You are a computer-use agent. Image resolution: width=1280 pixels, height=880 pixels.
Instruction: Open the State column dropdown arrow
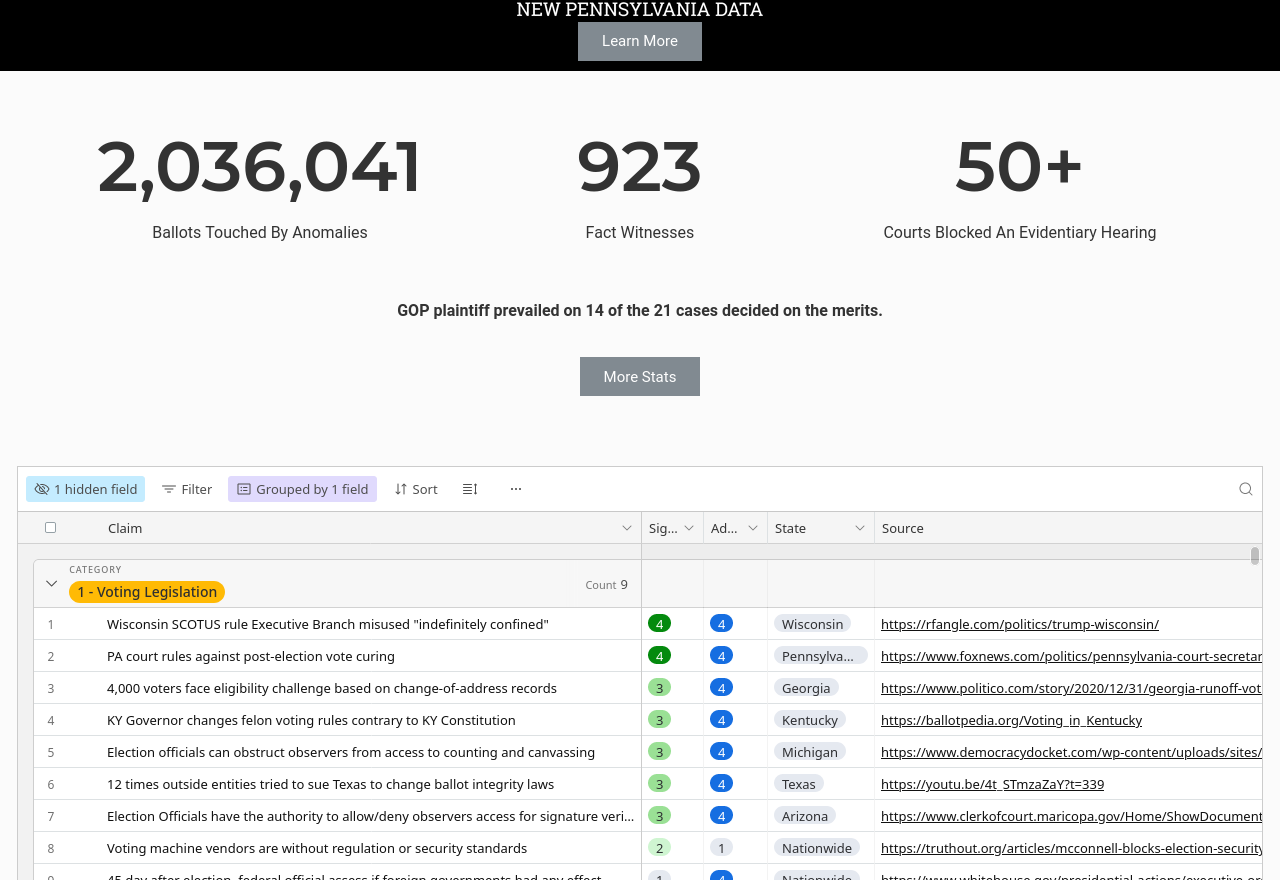860,528
